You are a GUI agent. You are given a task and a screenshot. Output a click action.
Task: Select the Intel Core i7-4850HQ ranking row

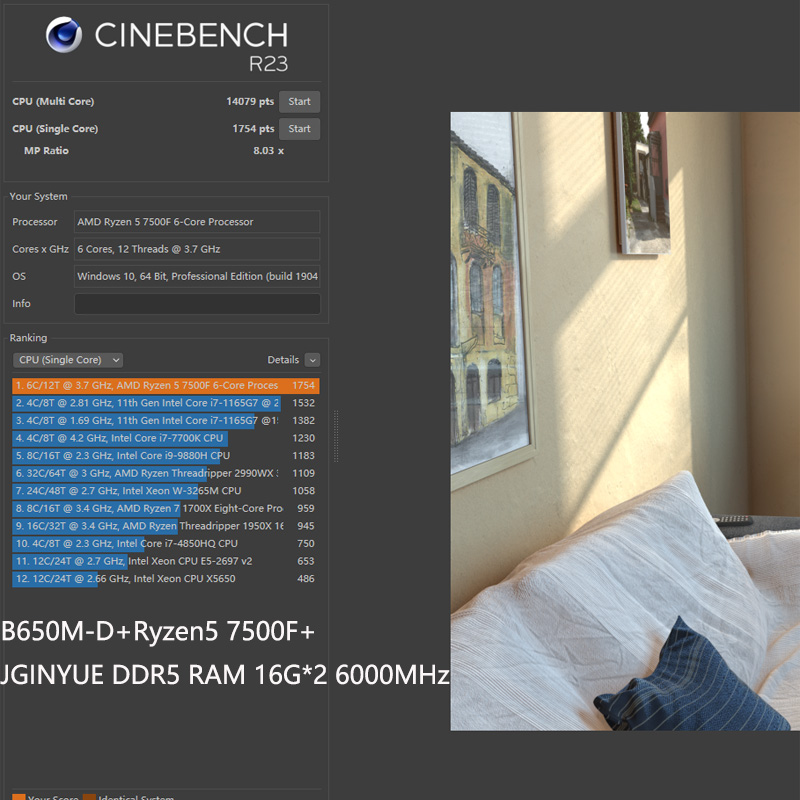click(166, 544)
